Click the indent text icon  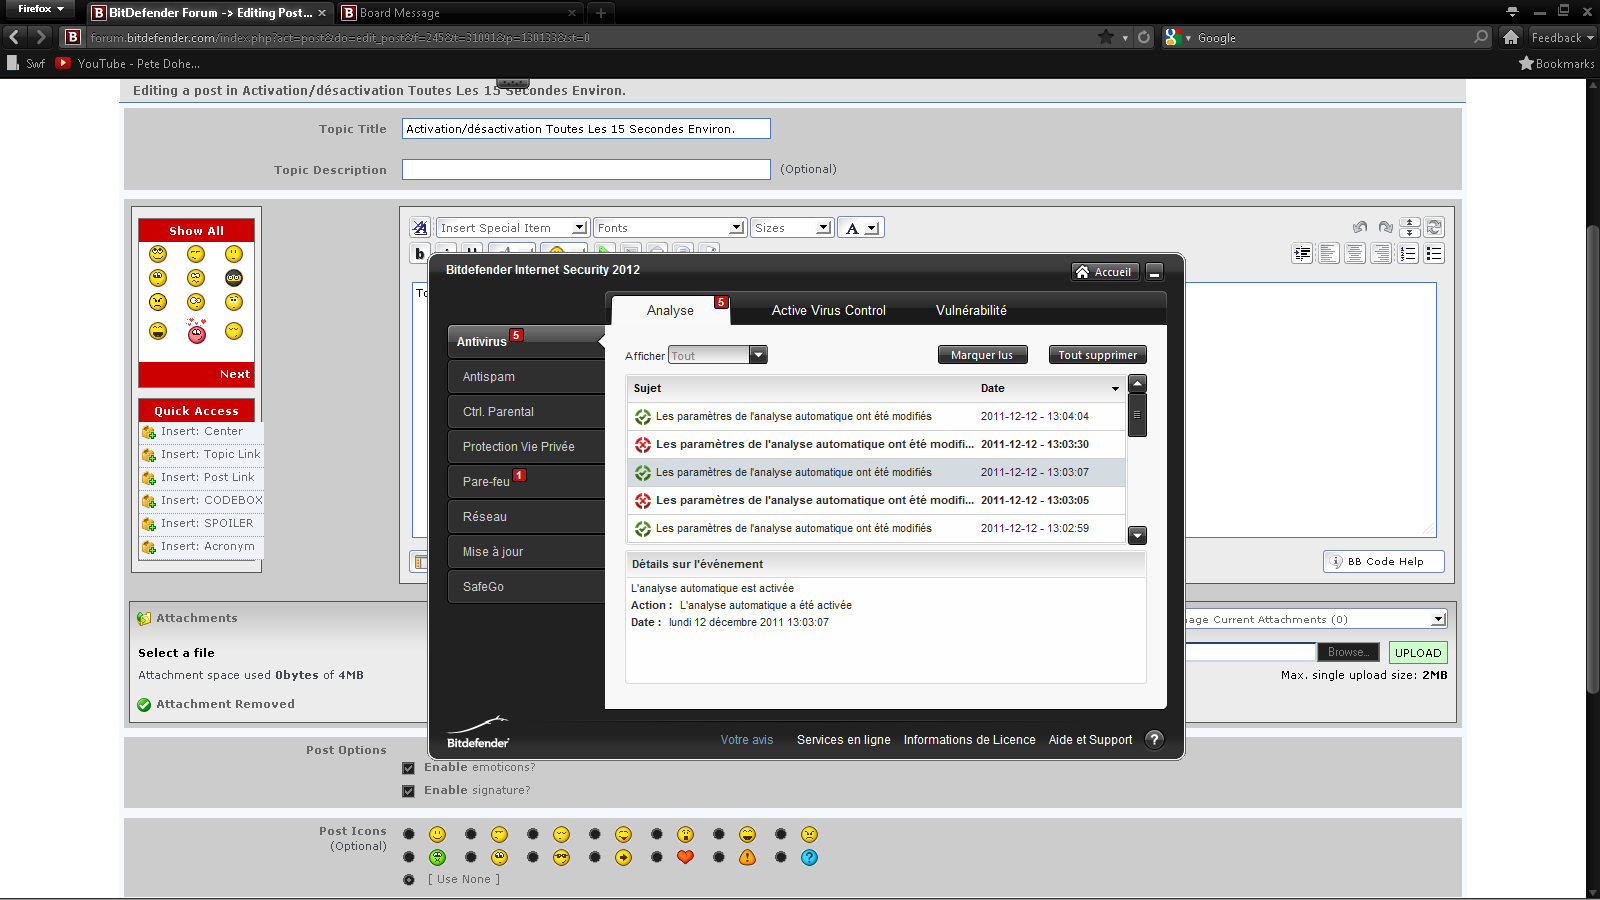click(x=1302, y=254)
